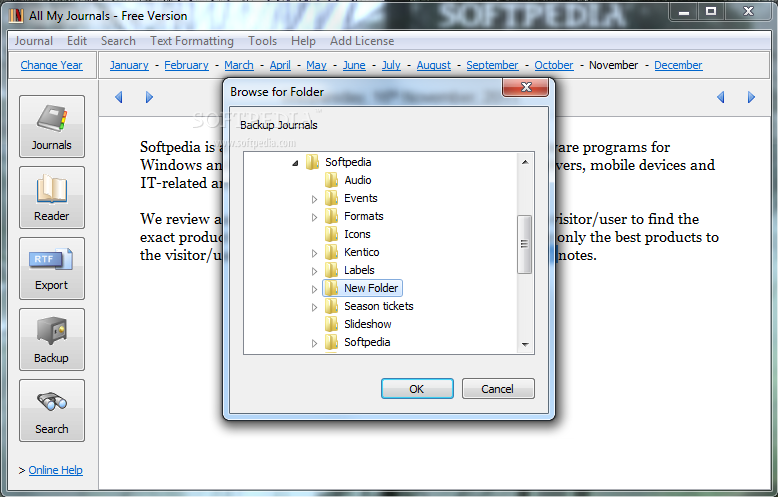Go to previous entry using left blue arrow at far left

click(119, 97)
